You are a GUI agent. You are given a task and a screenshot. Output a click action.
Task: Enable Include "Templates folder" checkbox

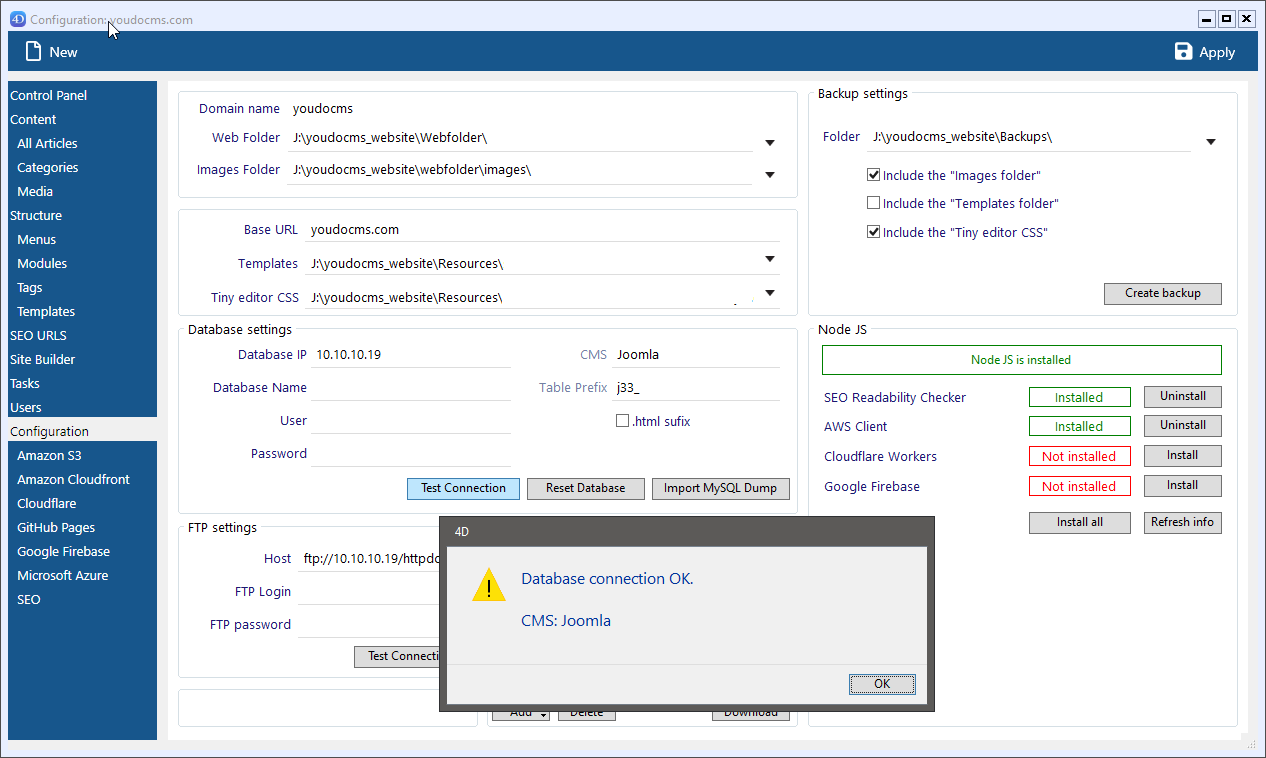(x=874, y=203)
